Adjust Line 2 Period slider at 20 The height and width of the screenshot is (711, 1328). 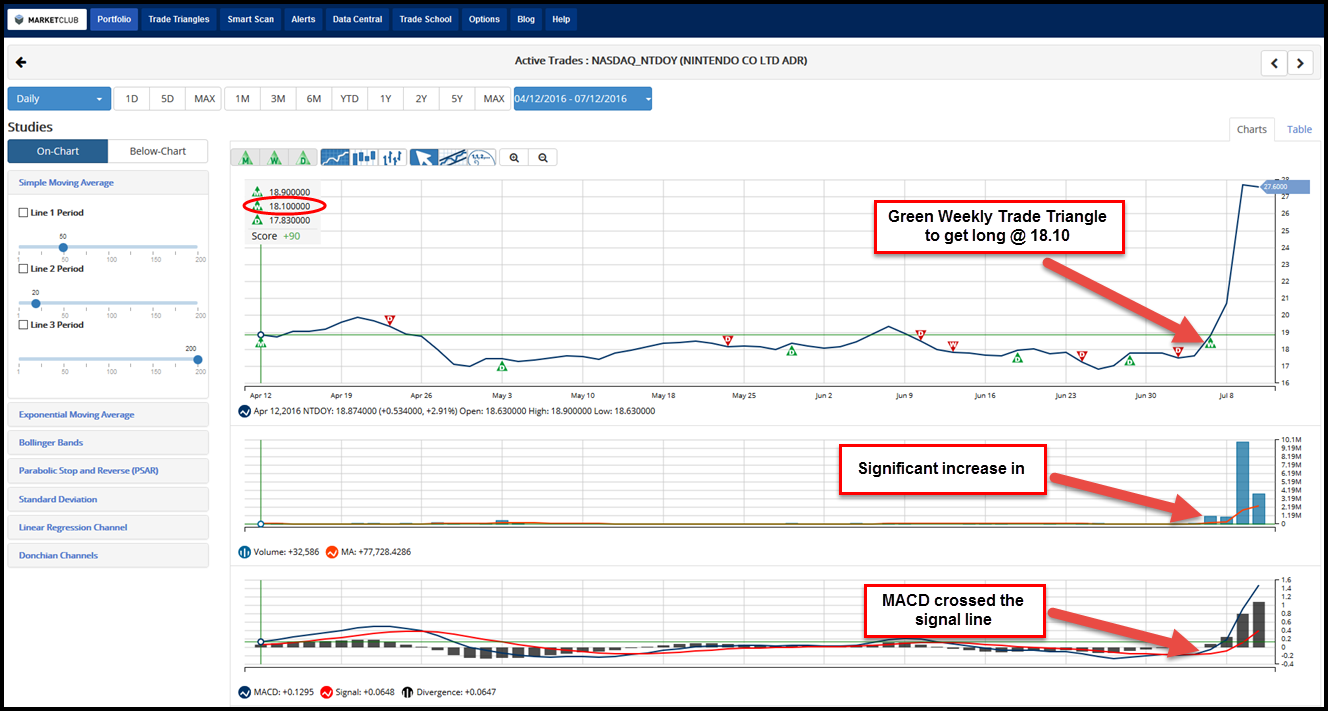pos(36,303)
